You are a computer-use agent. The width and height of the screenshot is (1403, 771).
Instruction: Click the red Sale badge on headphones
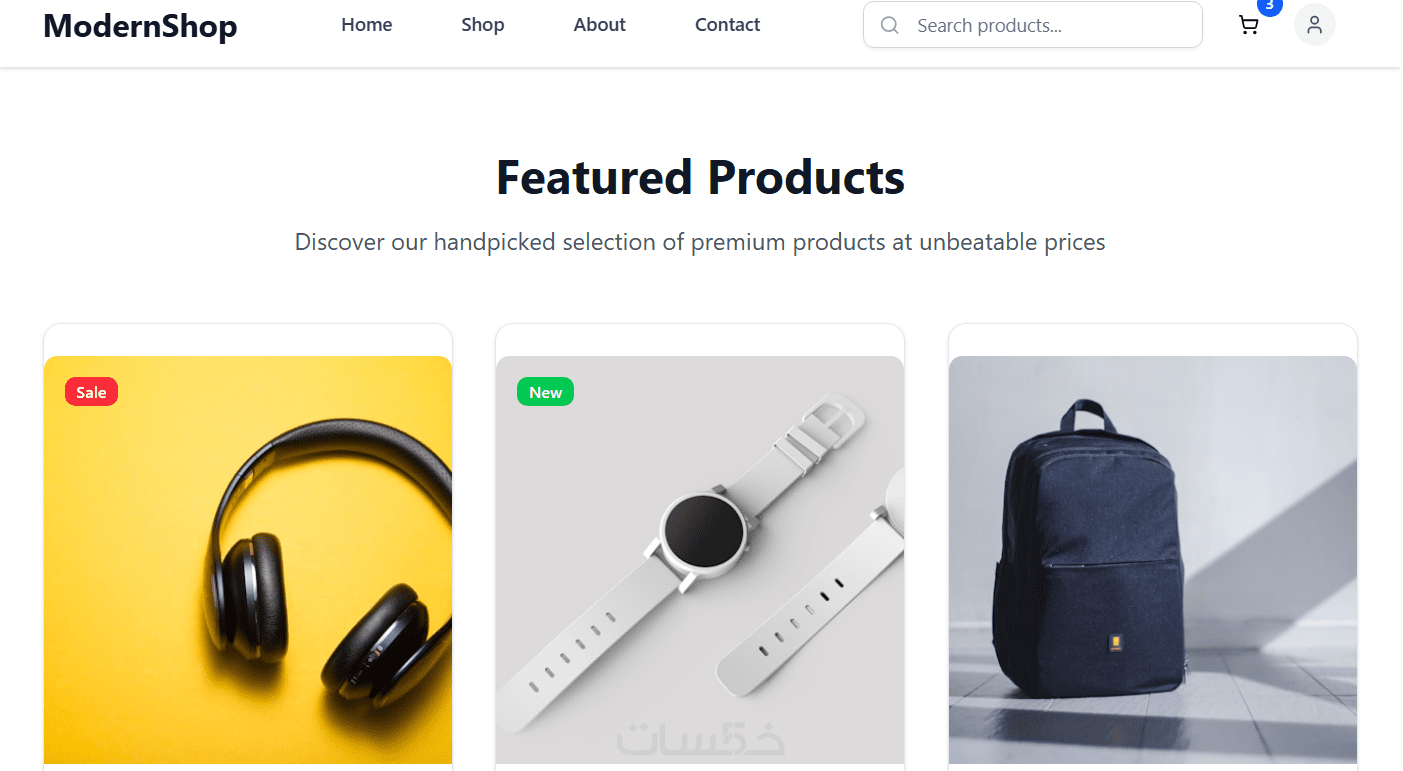pos(91,392)
